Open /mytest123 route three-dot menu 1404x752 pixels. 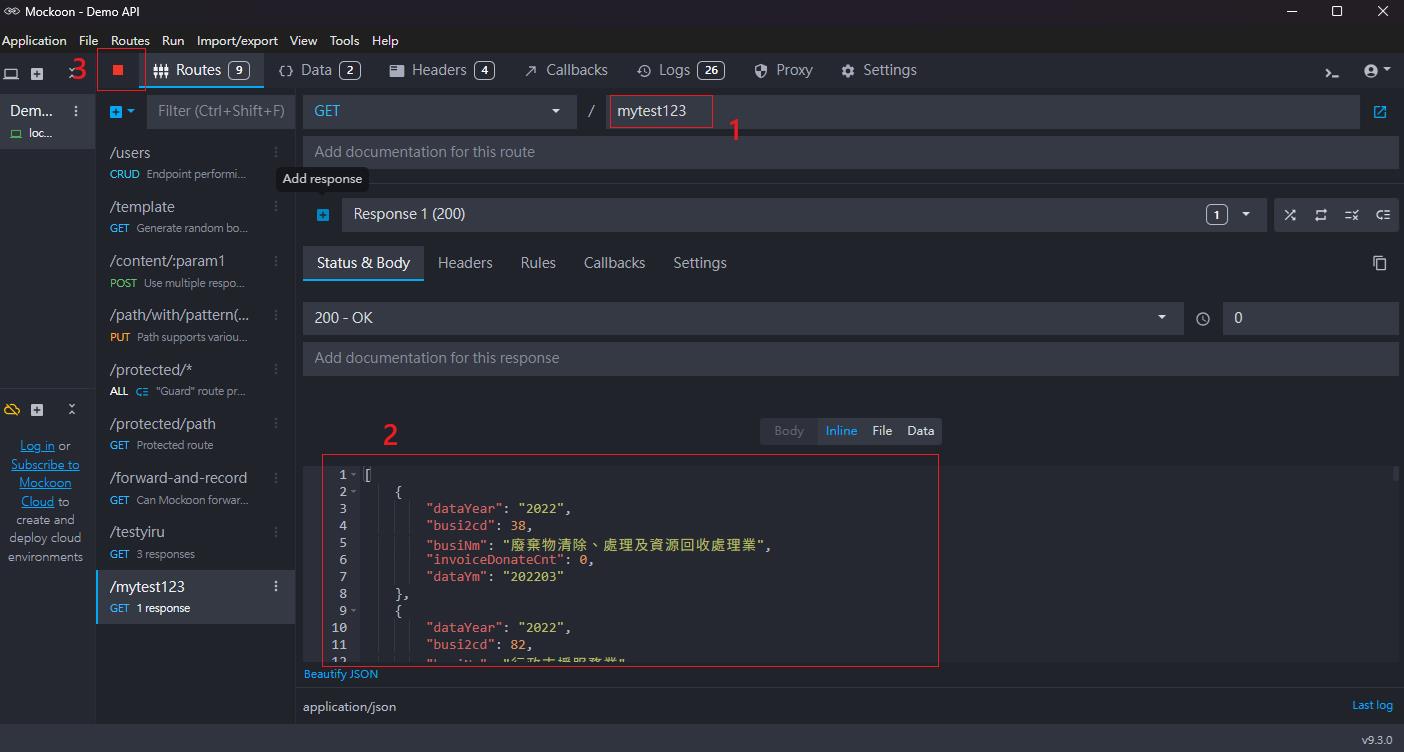coord(277,586)
